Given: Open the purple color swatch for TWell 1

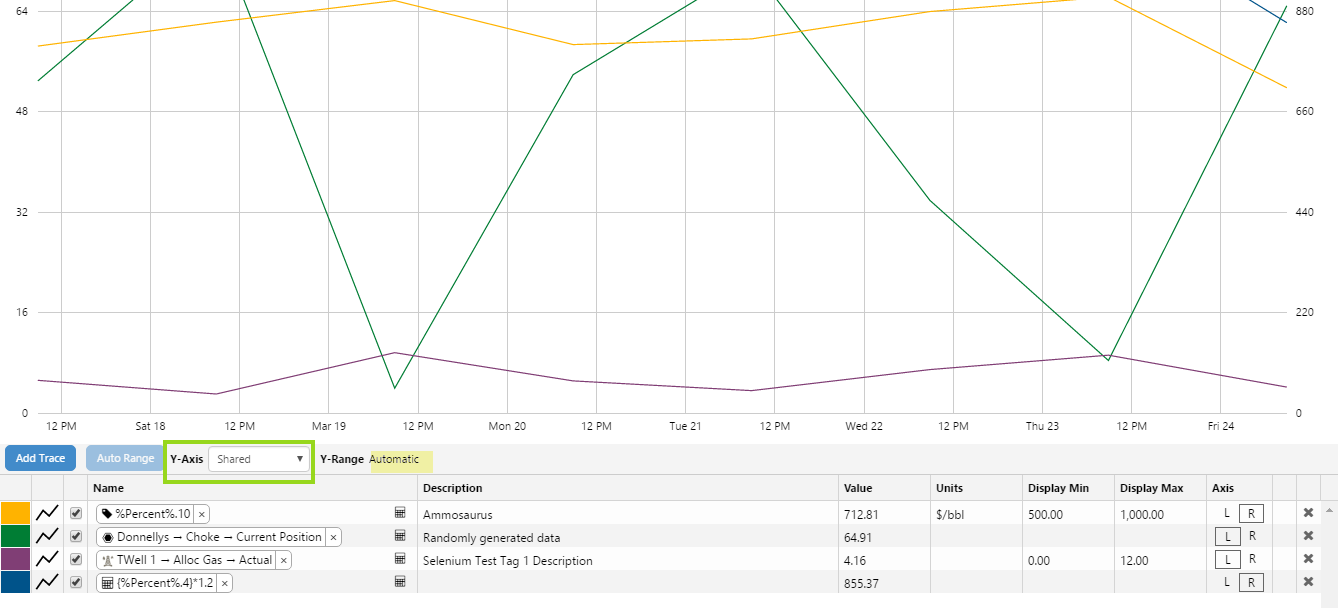Looking at the screenshot, I should click(16, 560).
